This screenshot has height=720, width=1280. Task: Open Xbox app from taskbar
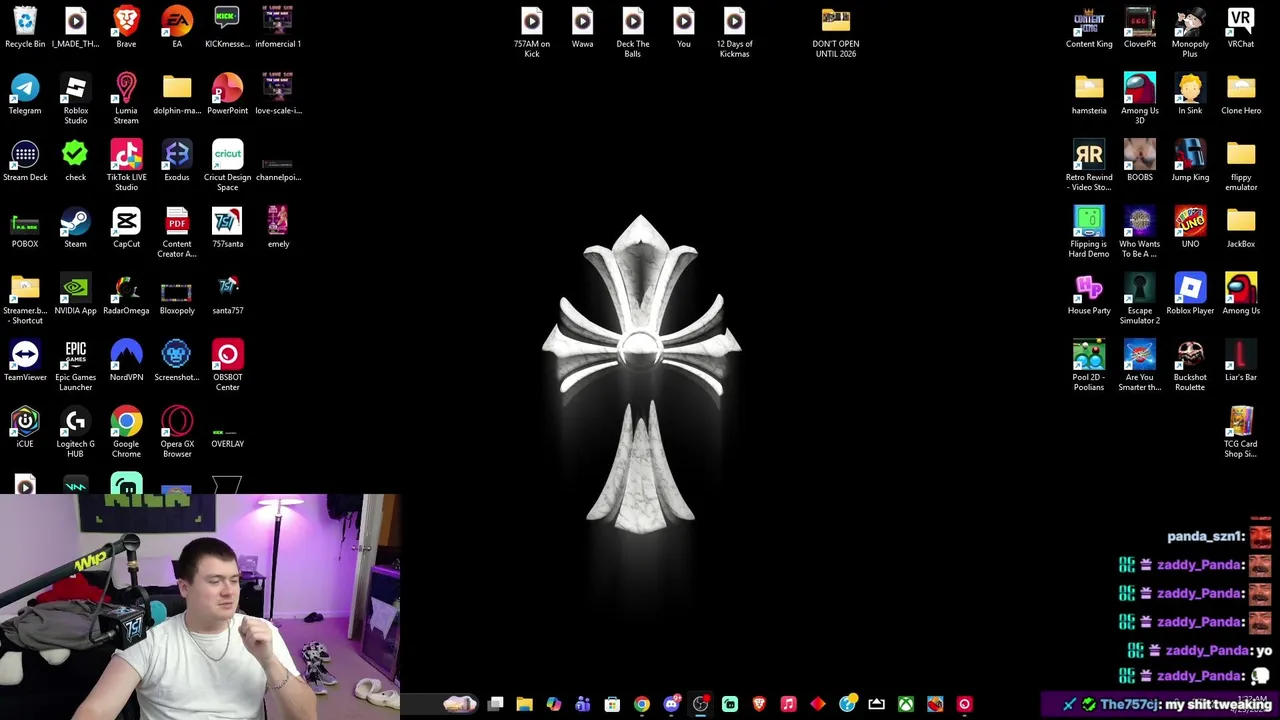click(x=905, y=704)
